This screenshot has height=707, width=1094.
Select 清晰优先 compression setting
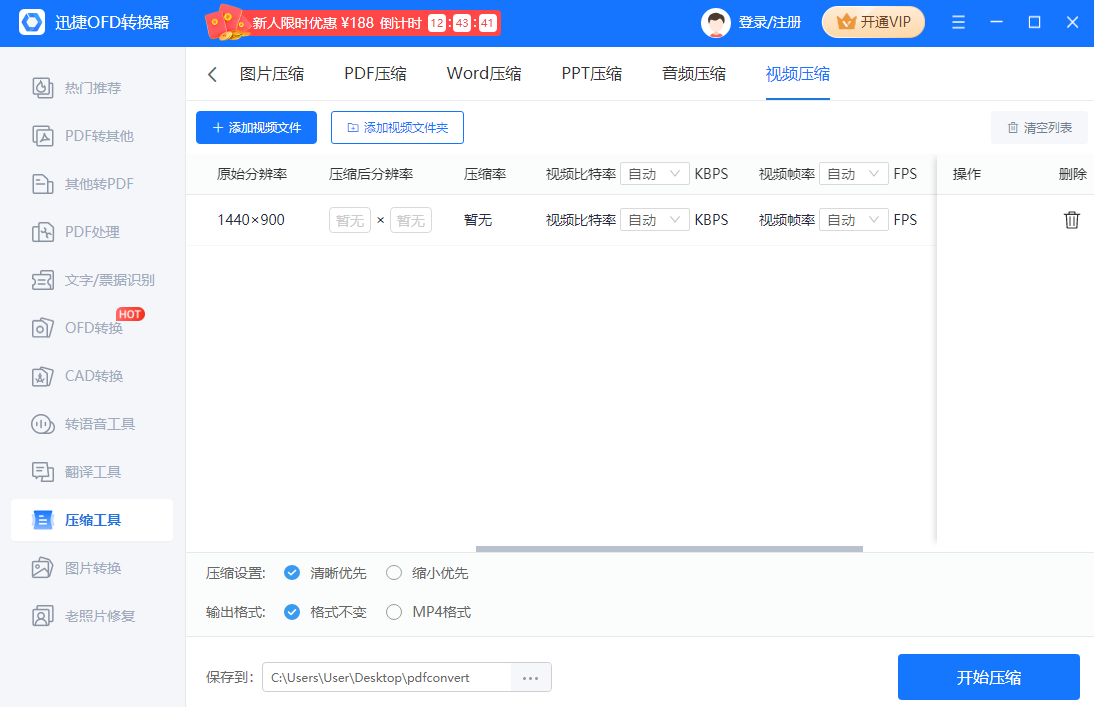click(292, 573)
